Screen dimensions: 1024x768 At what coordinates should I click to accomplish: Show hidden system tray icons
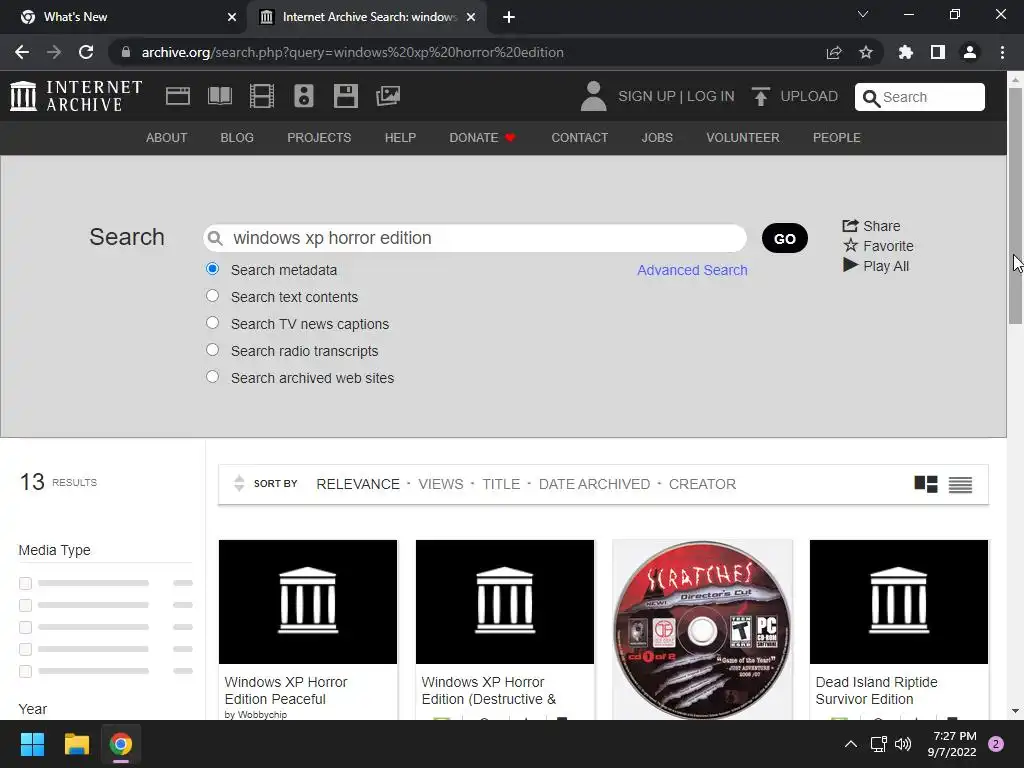(x=851, y=744)
